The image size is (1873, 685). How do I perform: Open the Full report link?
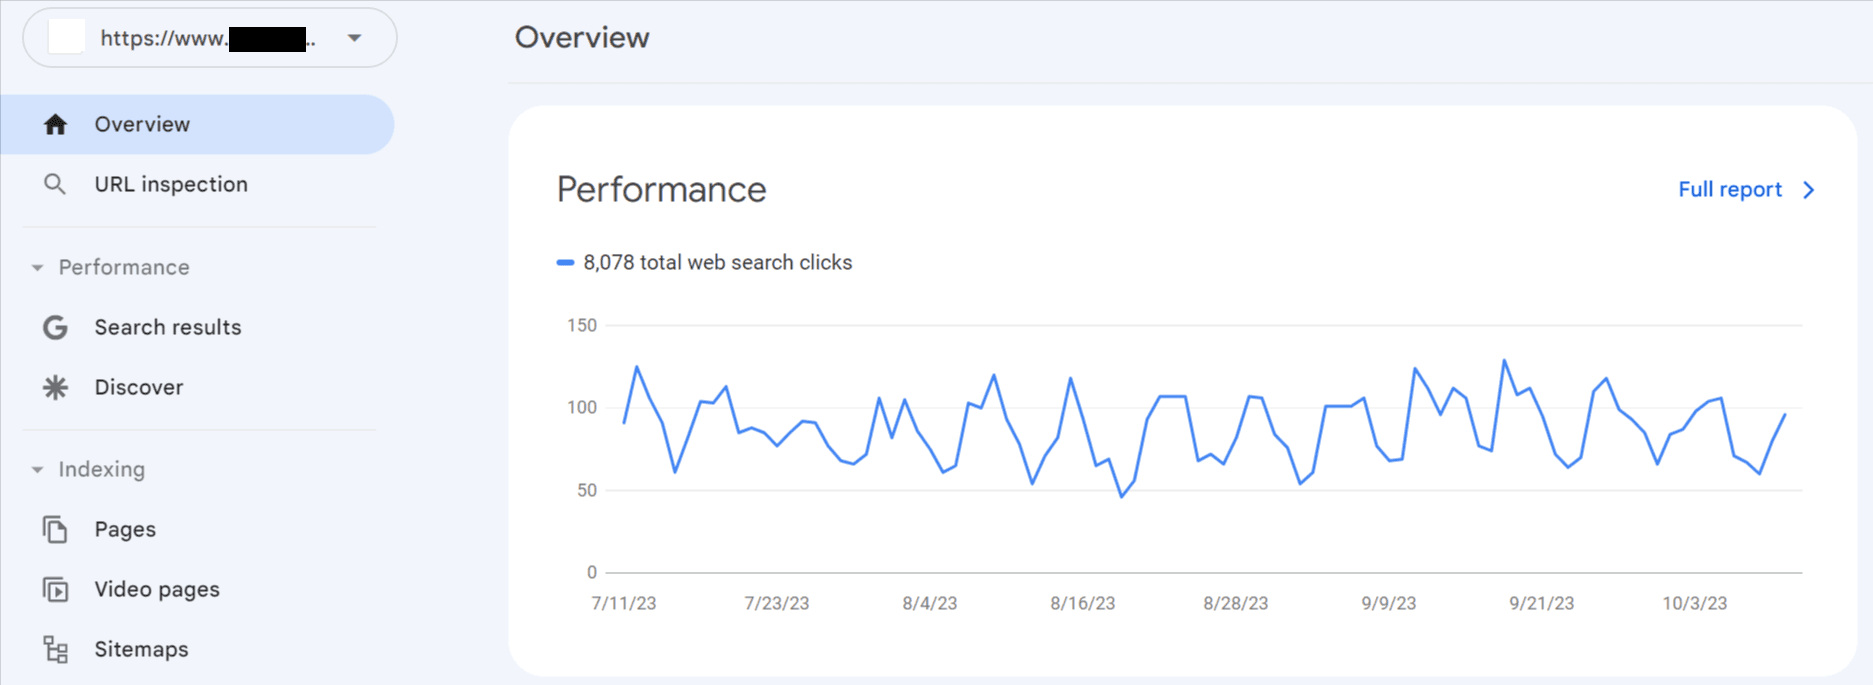[x=1729, y=190]
